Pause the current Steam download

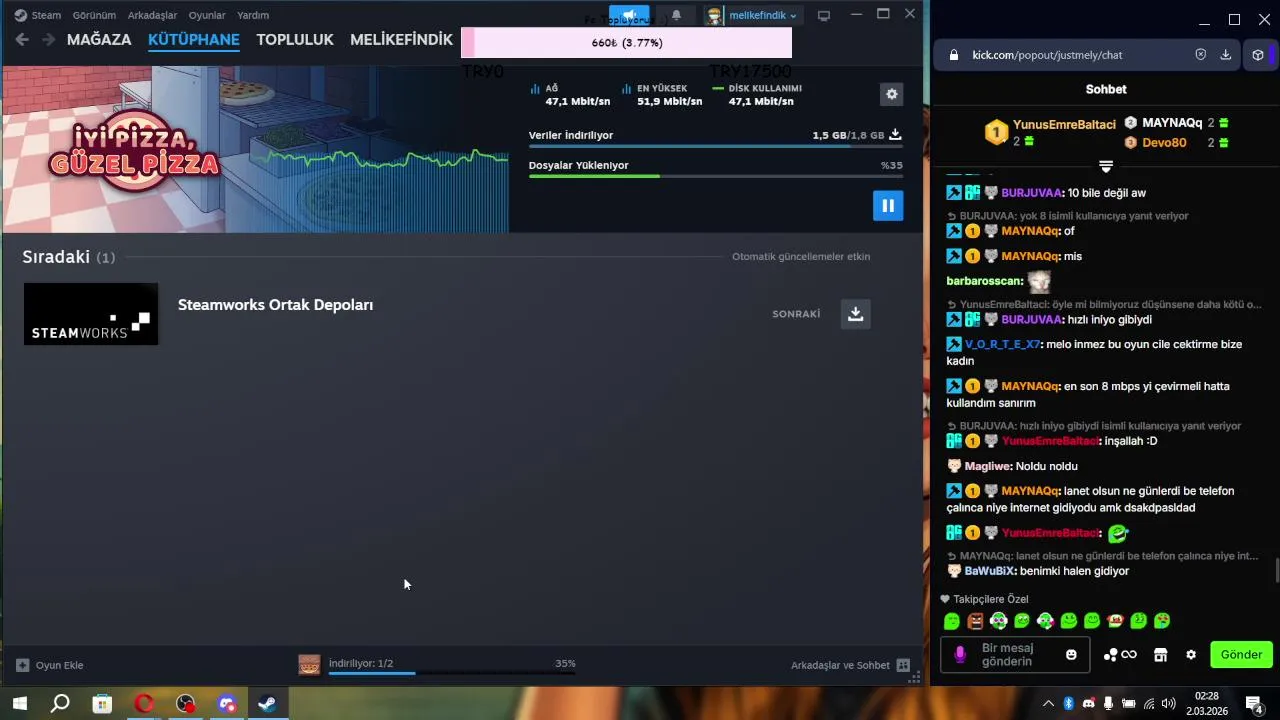888,205
